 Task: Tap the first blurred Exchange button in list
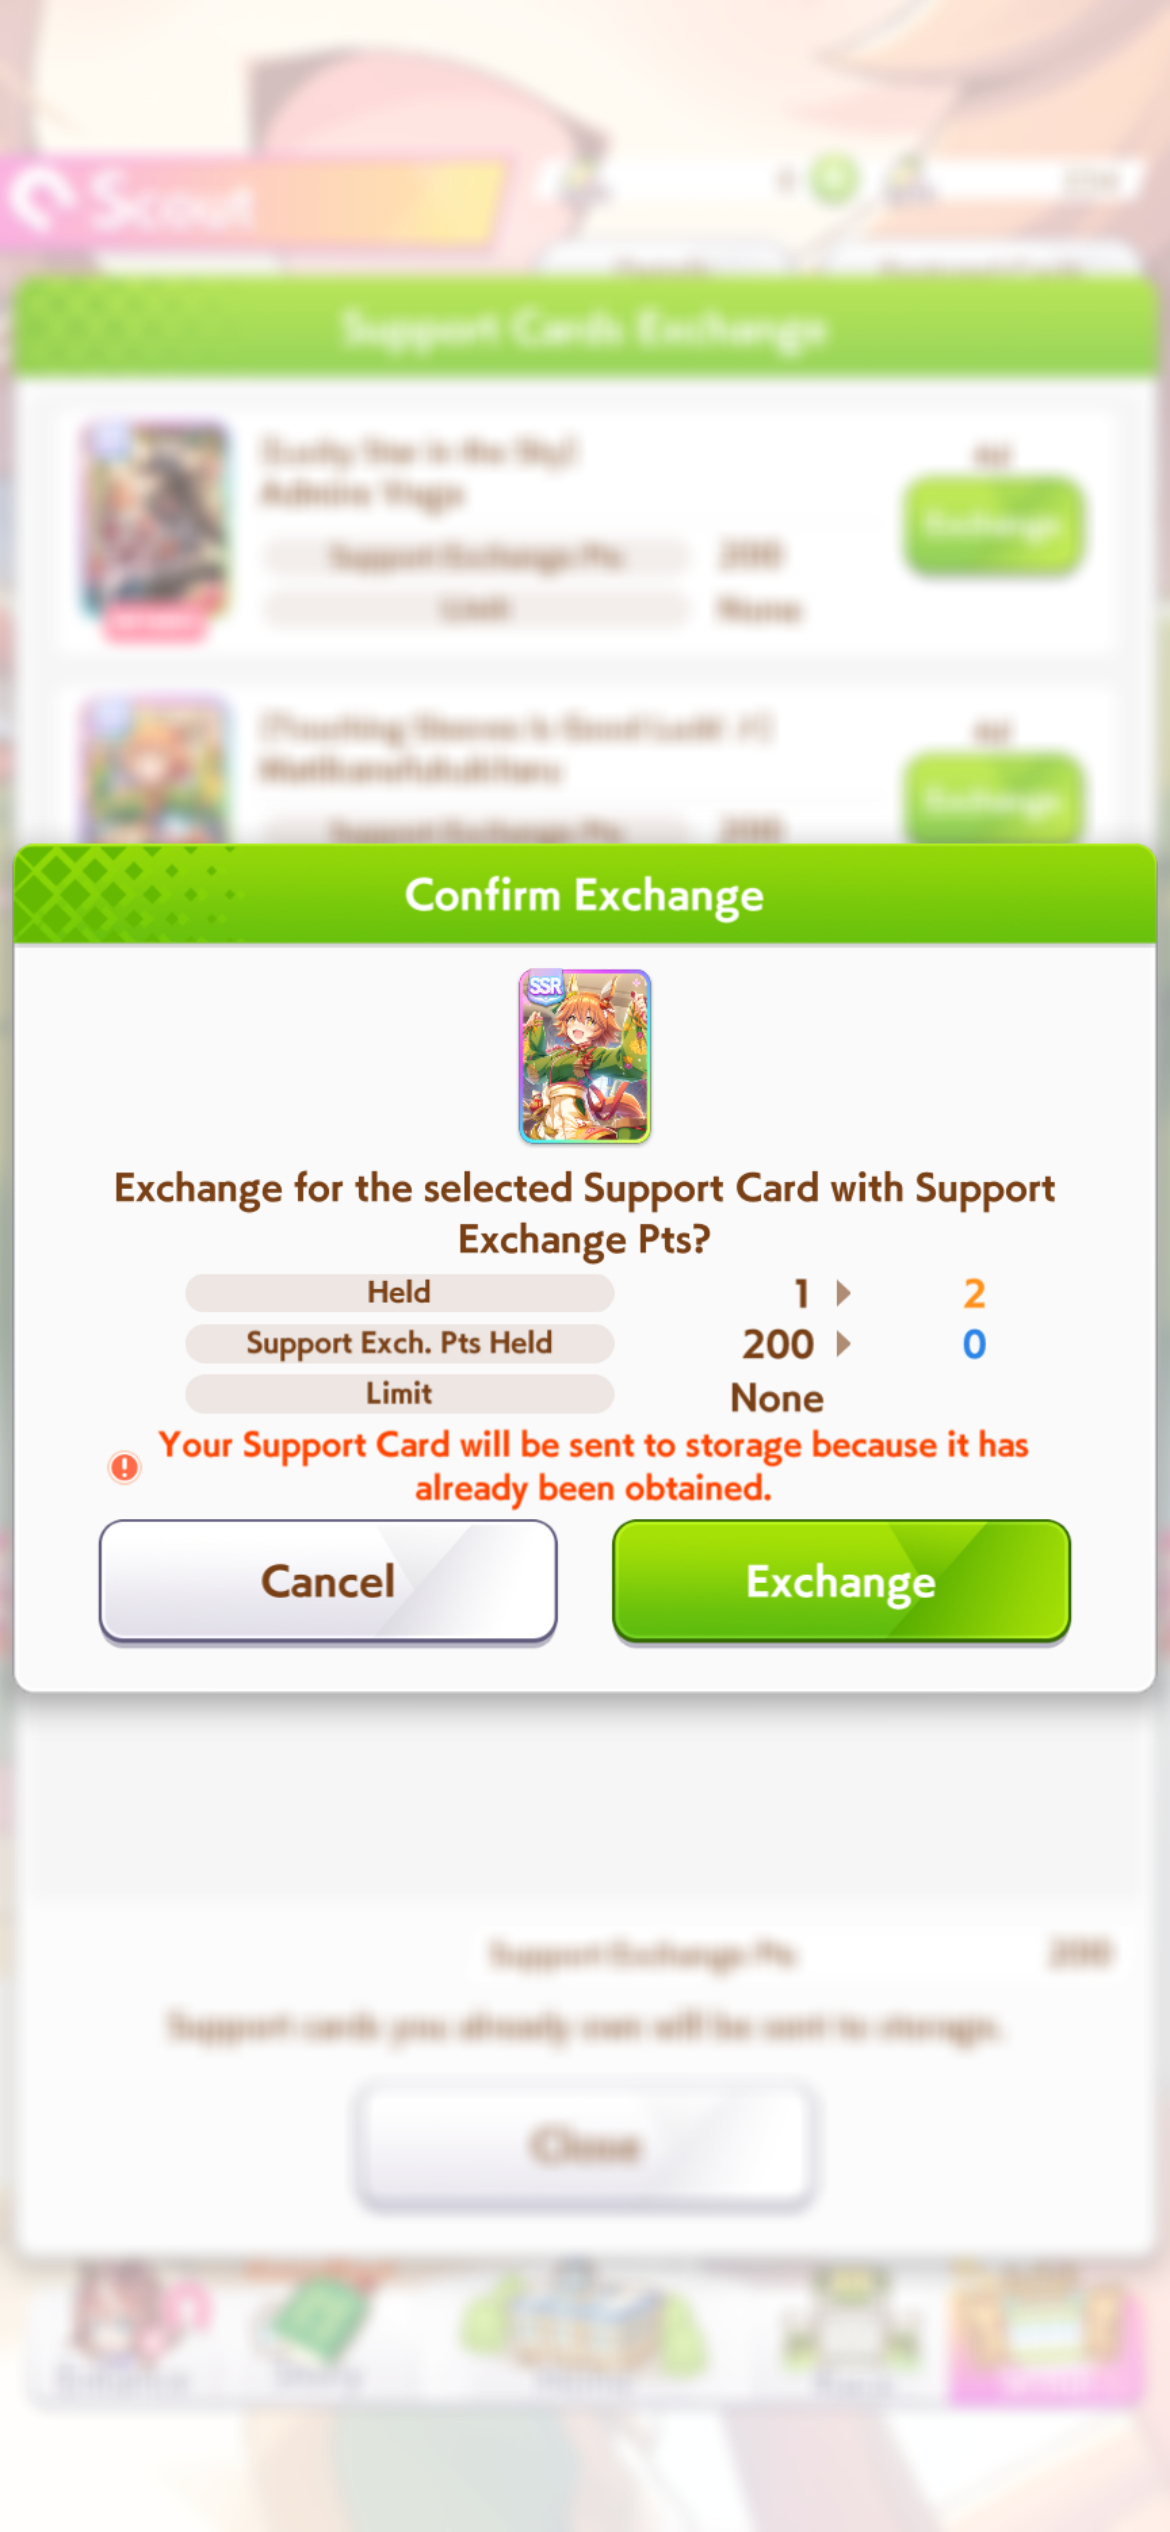tap(994, 525)
